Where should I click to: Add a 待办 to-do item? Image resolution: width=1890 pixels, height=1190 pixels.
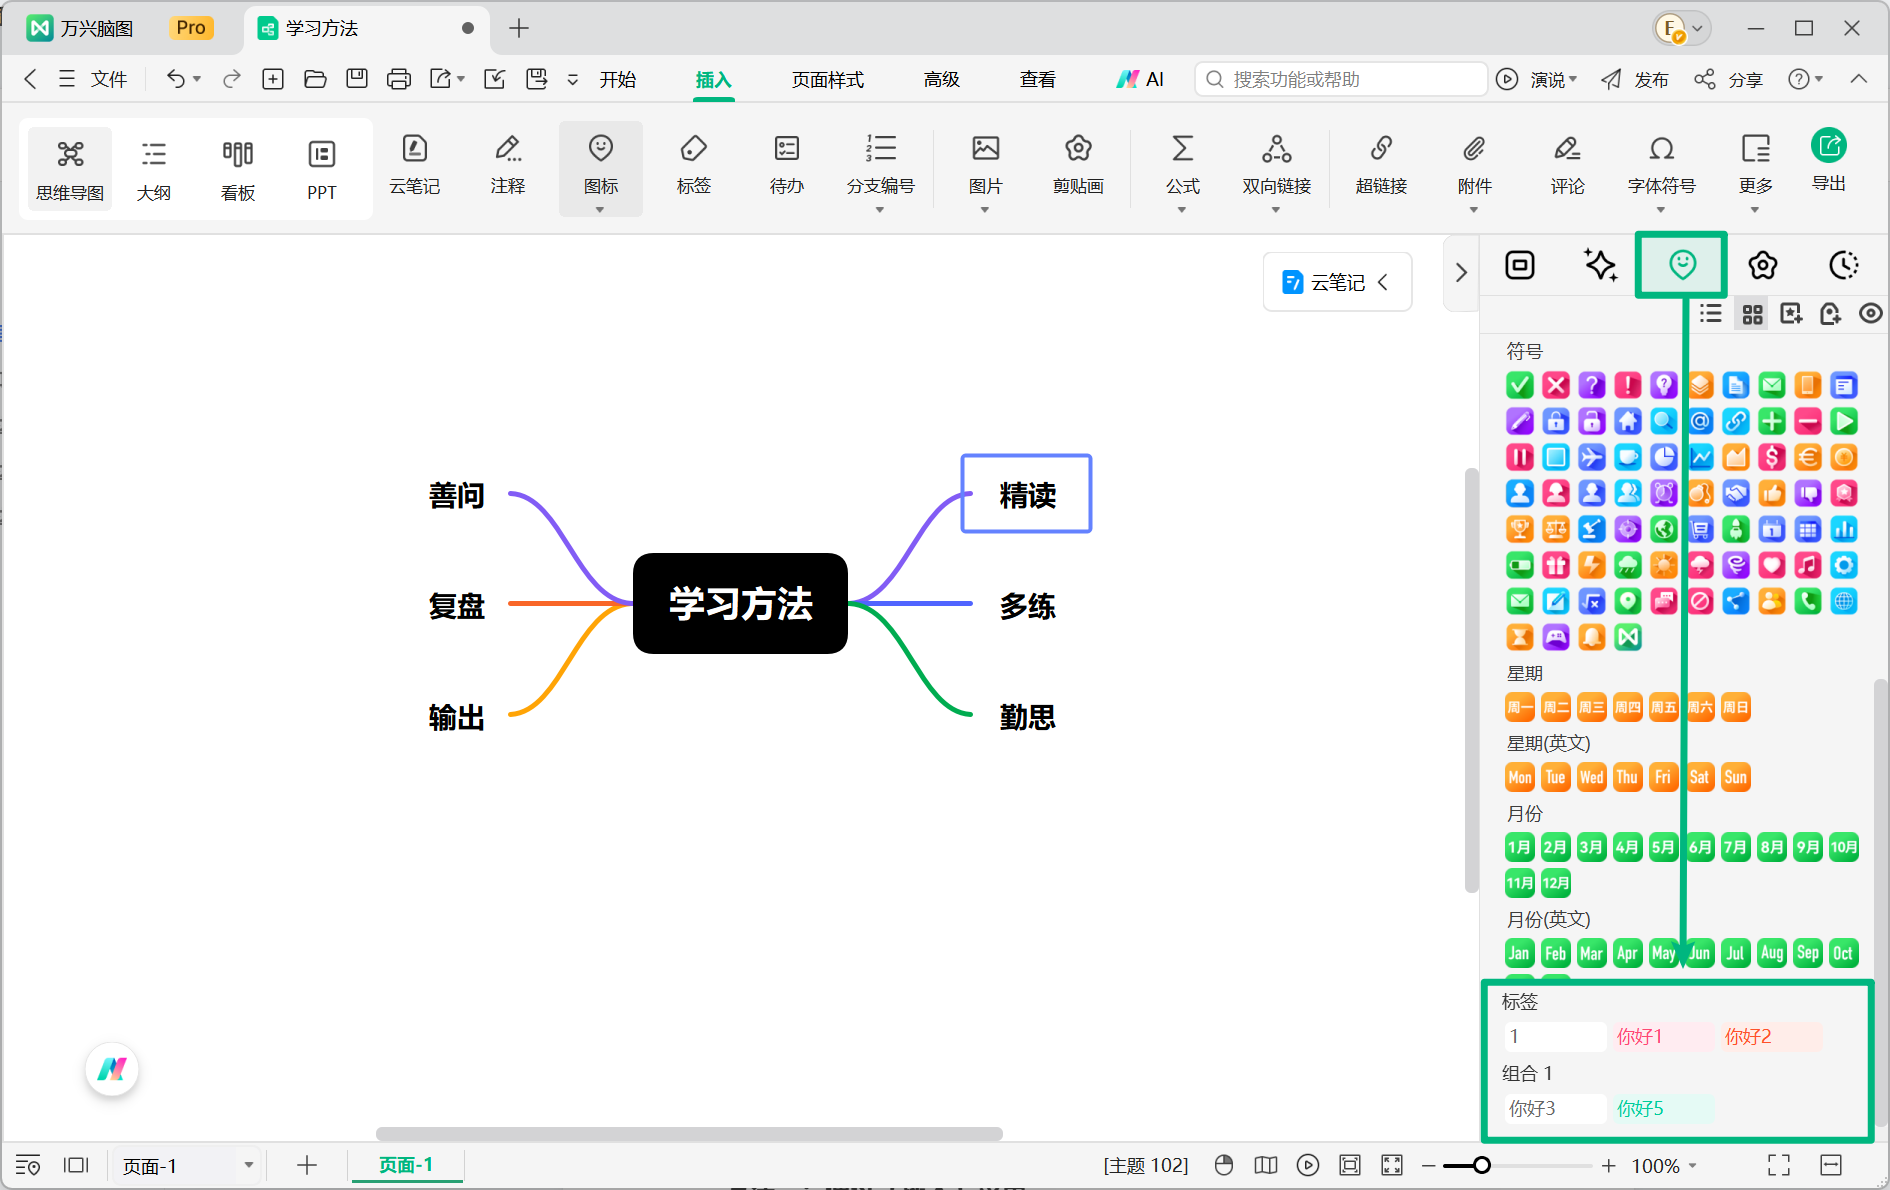pyautogui.click(x=786, y=166)
